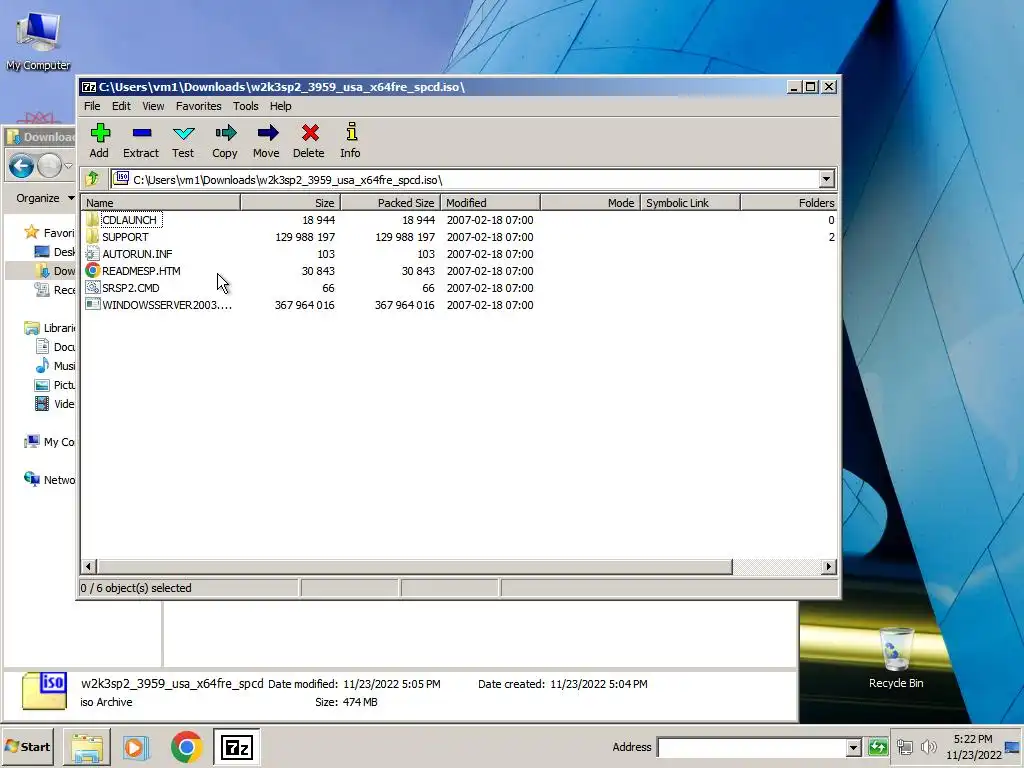Open the Info toolbar button
Image resolution: width=1024 pixels, height=768 pixels.
coord(351,140)
